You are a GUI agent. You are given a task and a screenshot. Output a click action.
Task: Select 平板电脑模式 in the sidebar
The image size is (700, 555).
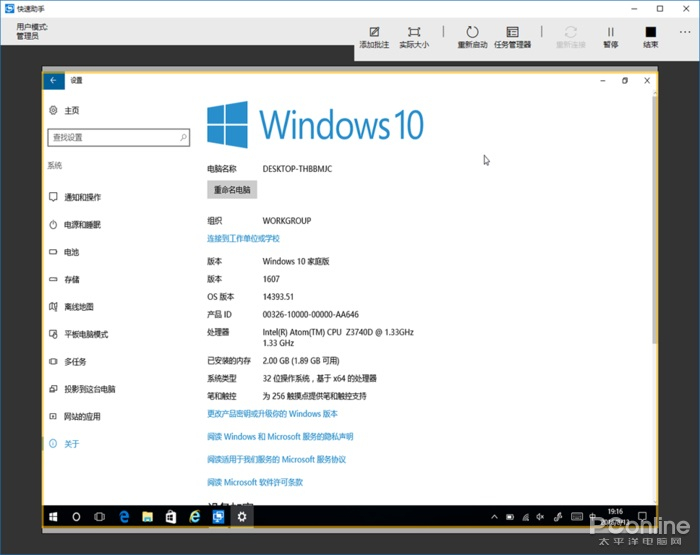pyautogui.click(x=86, y=334)
